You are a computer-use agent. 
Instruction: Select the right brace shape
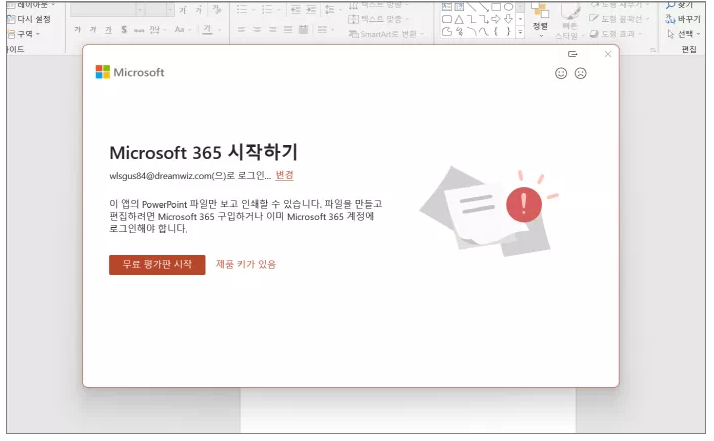tap(509, 31)
